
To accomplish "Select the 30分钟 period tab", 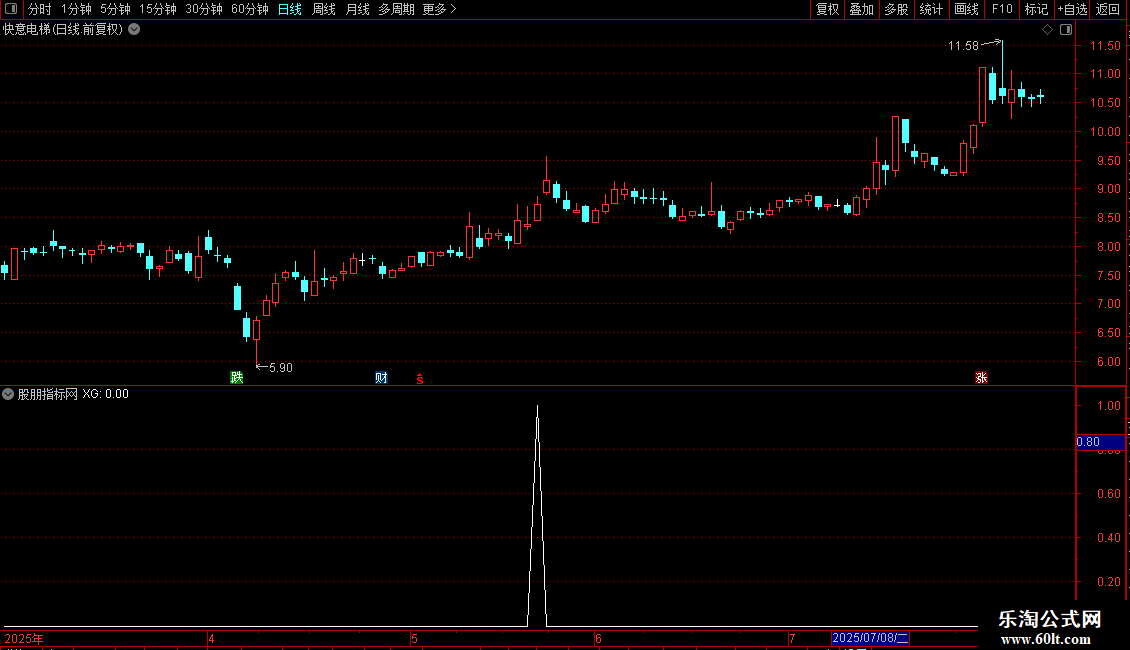I will pos(204,9).
